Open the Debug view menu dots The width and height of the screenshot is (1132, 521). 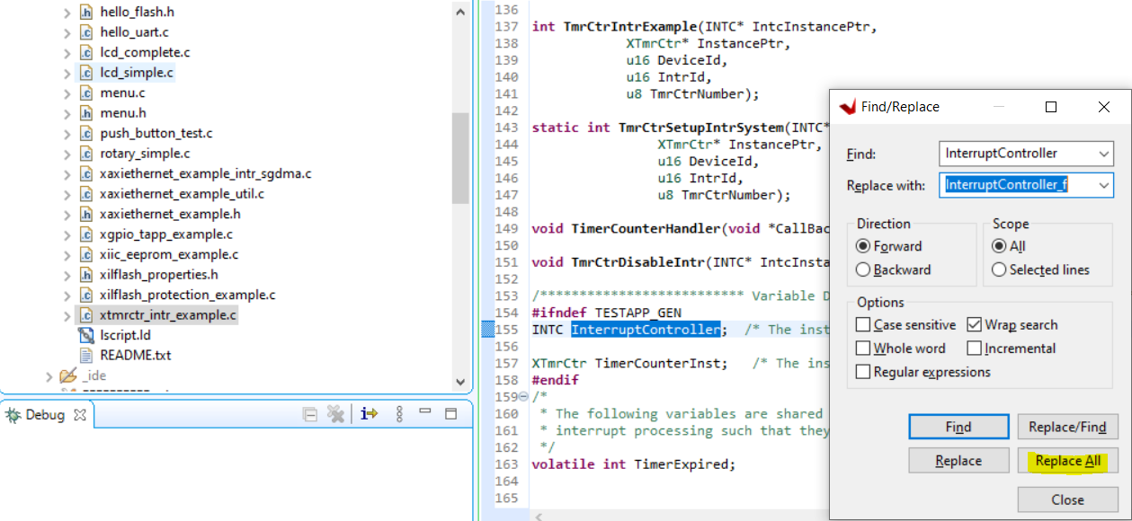pyautogui.click(x=399, y=414)
